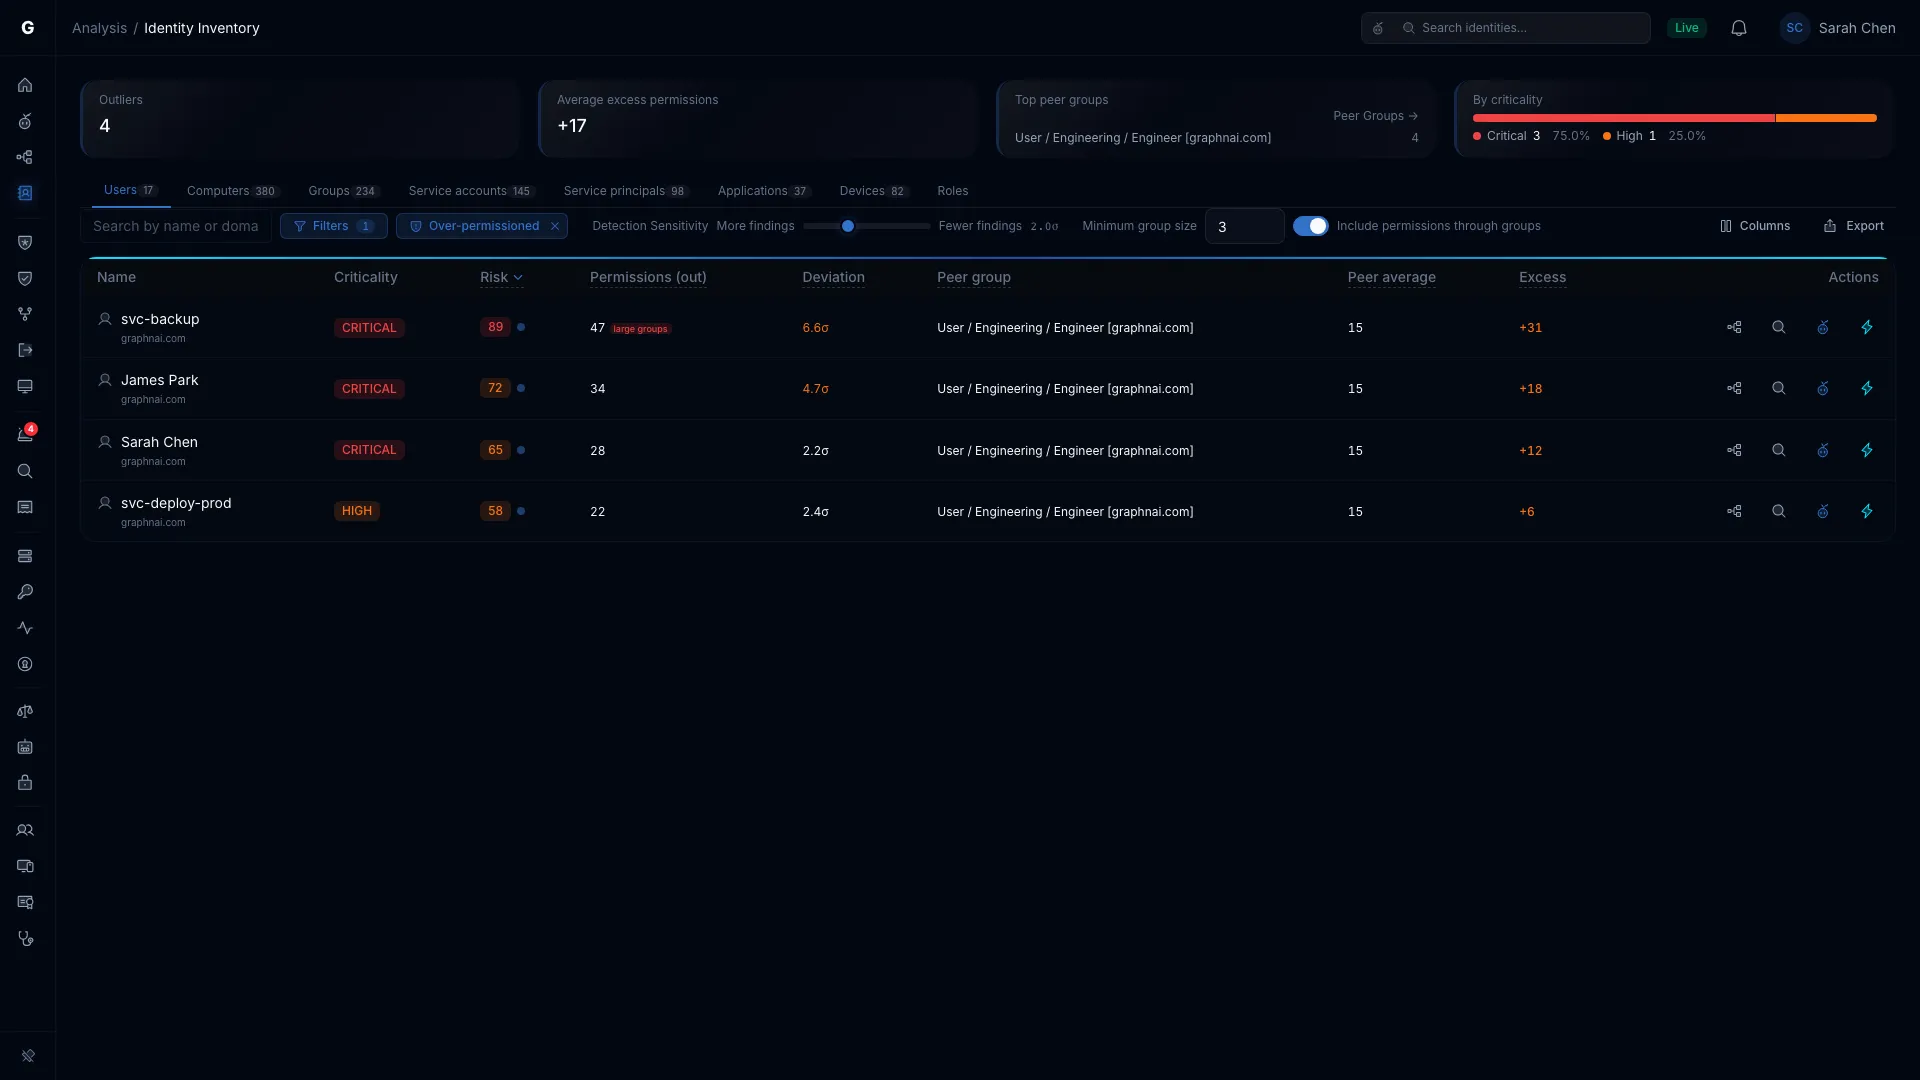Switch to the Computers tab
The width and height of the screenshot is (1920, 1080).
[x=233, y=191]
